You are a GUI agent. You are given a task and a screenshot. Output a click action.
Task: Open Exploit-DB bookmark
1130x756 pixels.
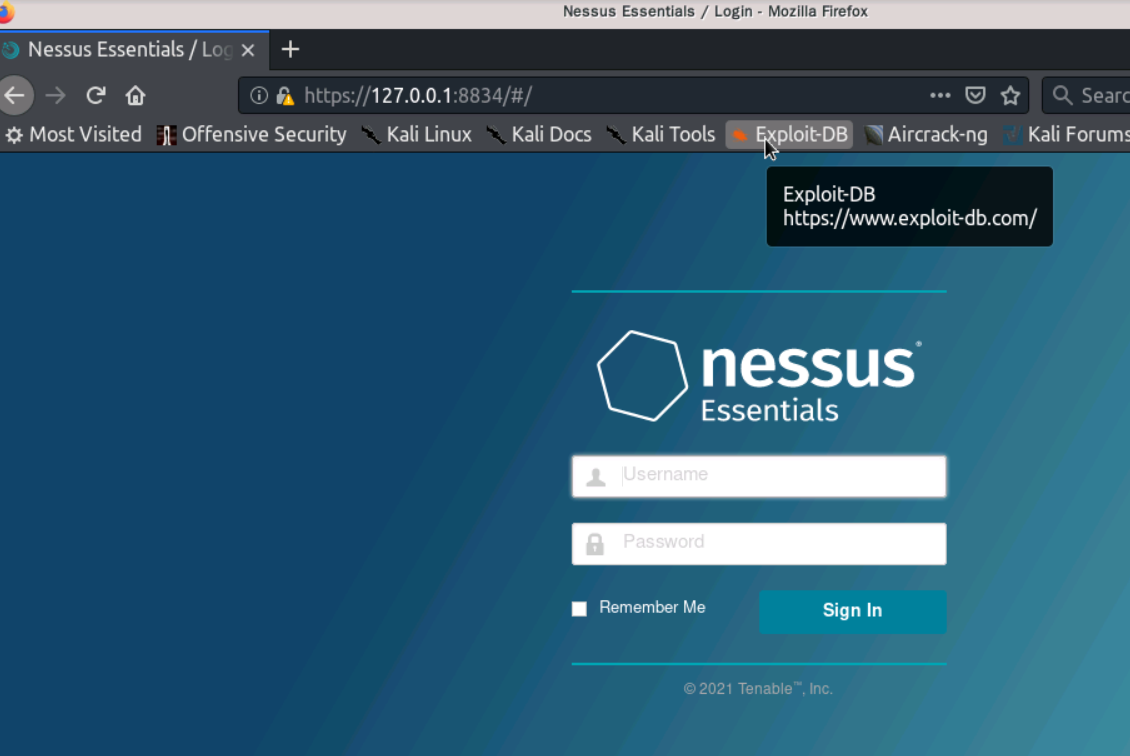point(789,135)
